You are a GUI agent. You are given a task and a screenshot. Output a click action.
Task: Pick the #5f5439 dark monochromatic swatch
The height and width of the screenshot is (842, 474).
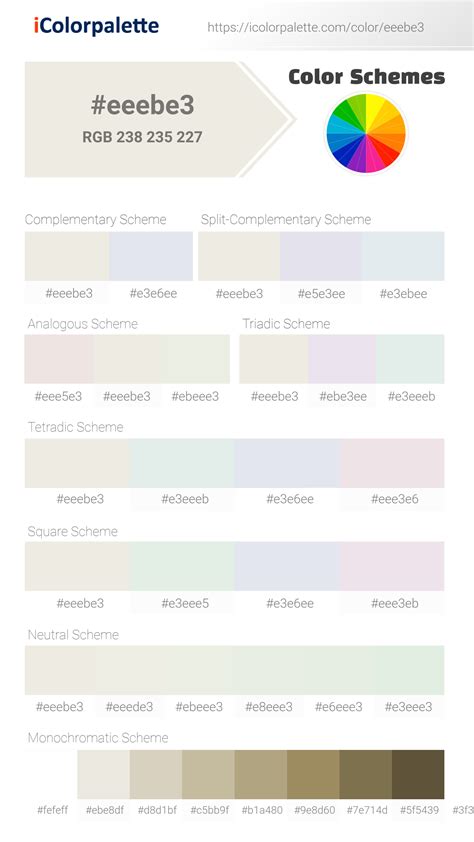[x=418, y=774]
